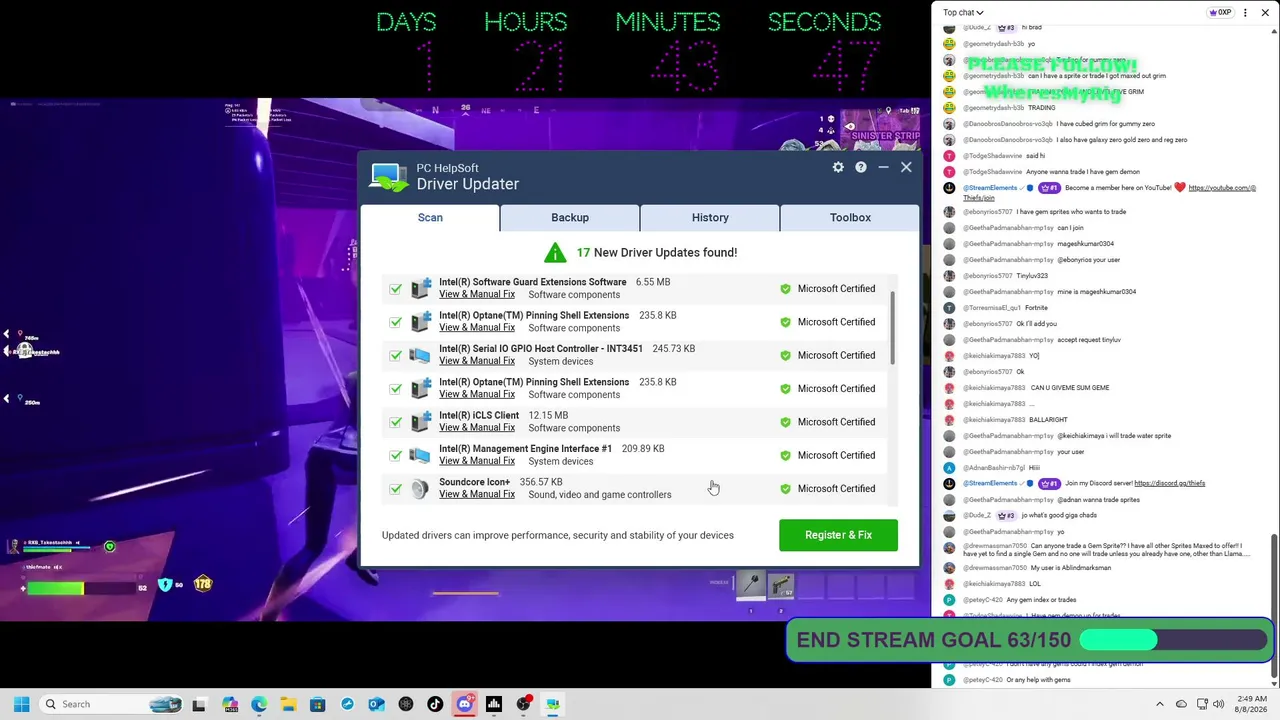
Task: Click the Driver Updater logo icon
Action: (388, 177)
